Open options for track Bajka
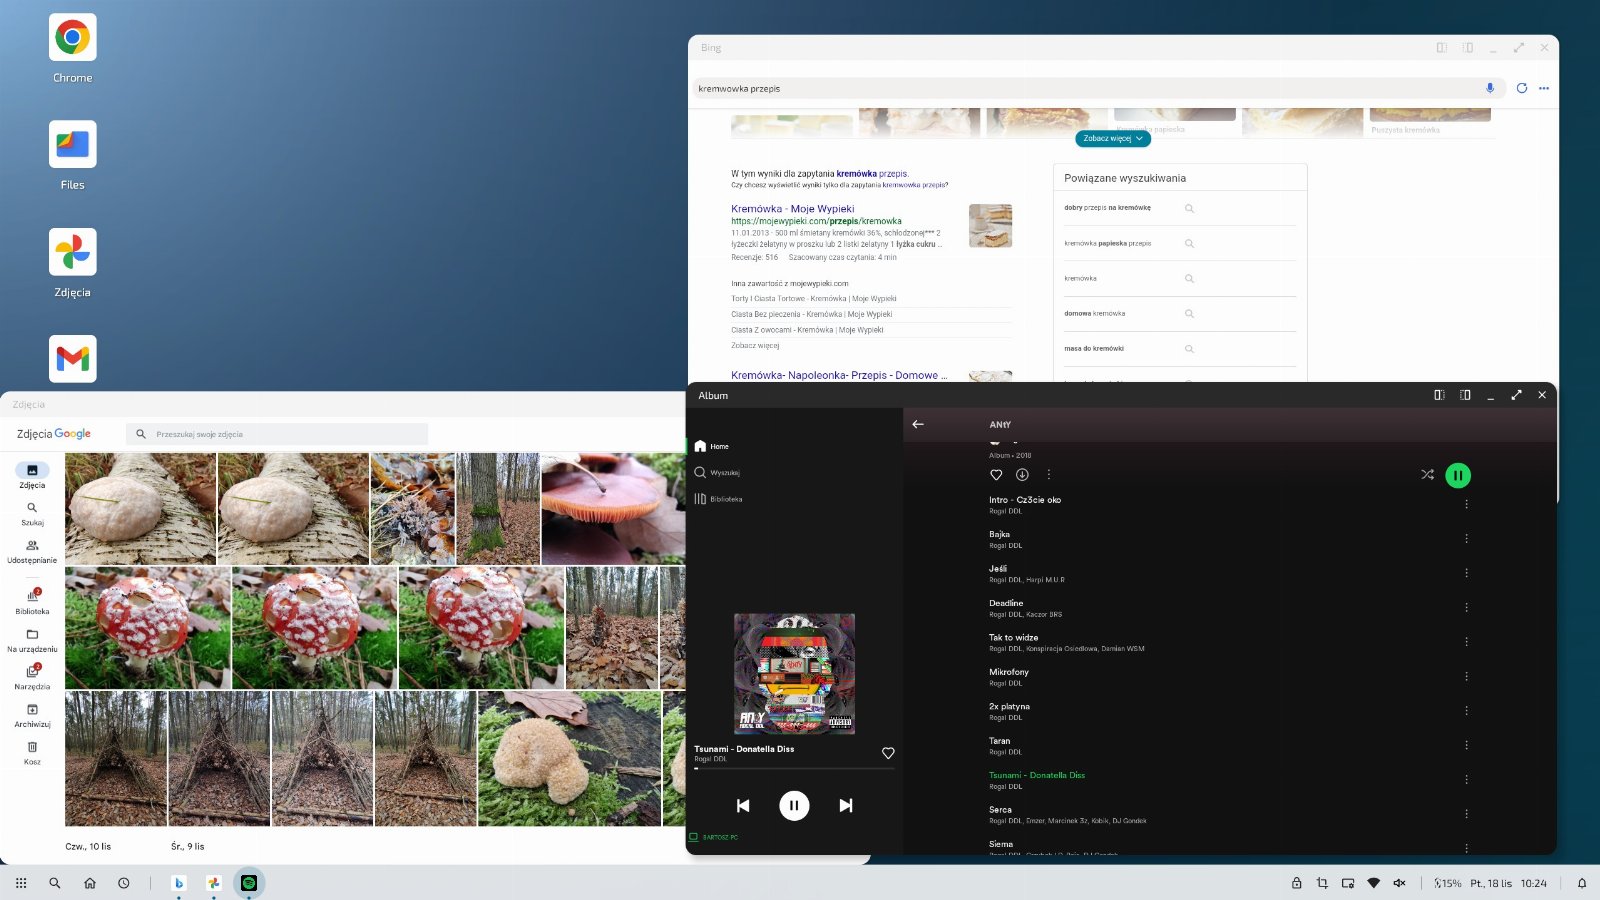The height and width of the screenshot is (900, 1600). coord(1467,539)
